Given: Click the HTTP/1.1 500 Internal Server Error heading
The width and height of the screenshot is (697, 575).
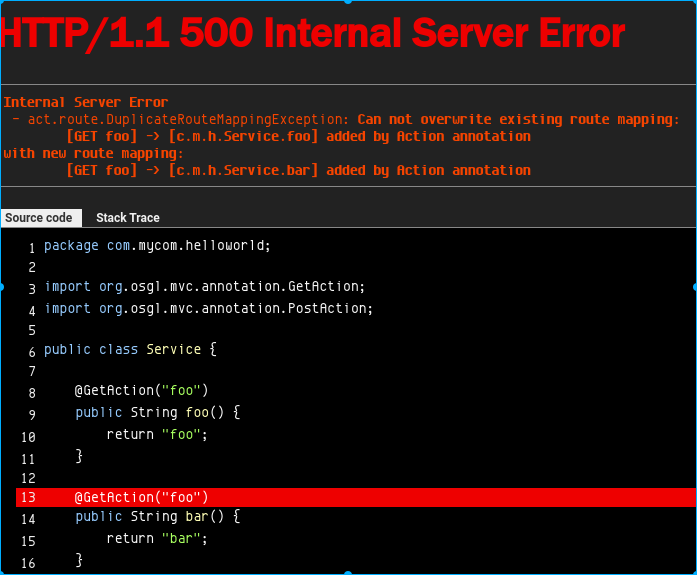Looking at the screenshot, I should [313, 33].
